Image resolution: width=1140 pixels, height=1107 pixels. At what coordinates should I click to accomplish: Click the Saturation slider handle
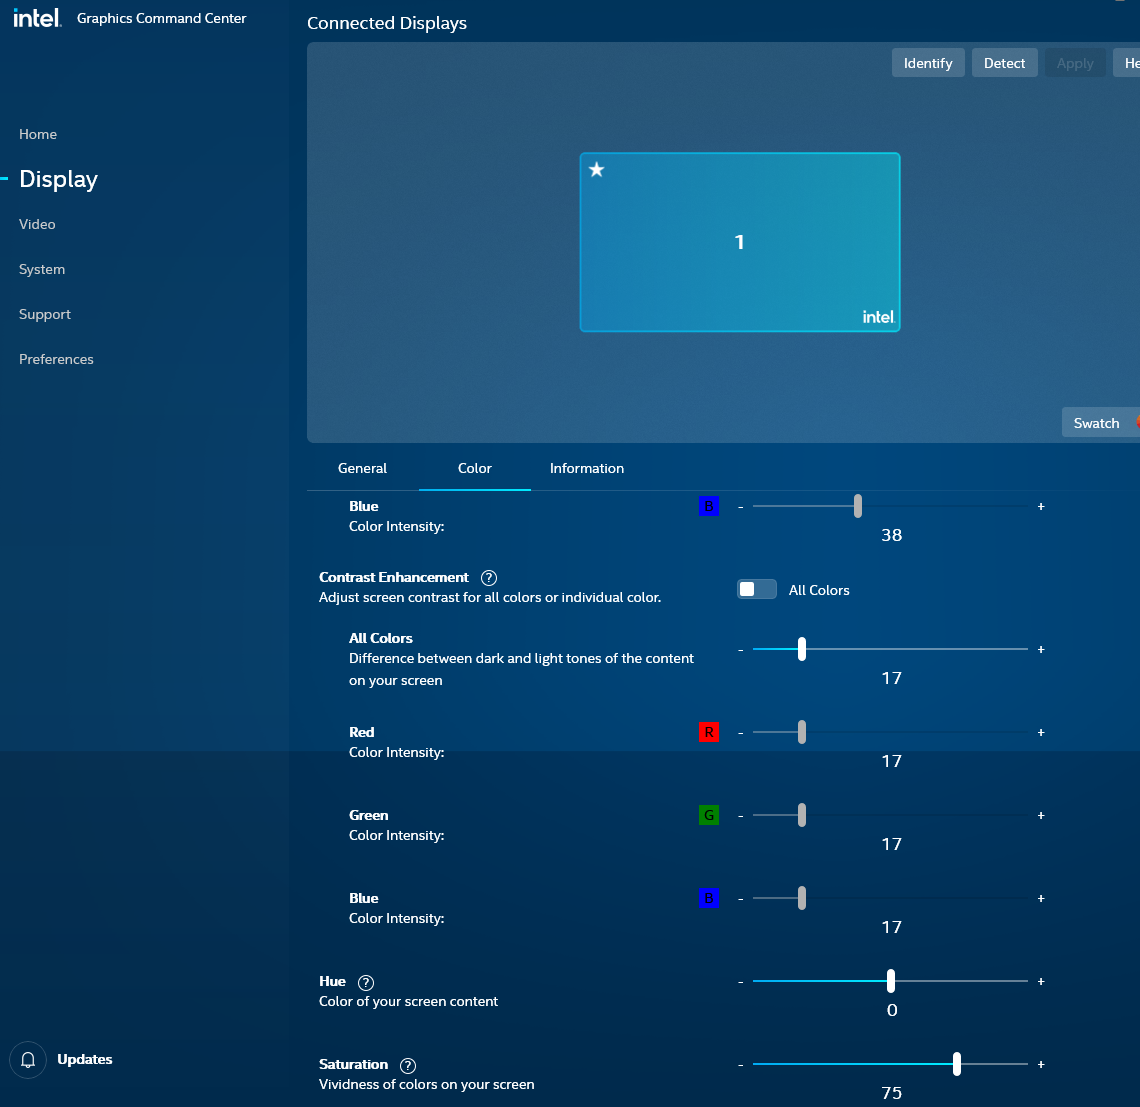pos(957,1064)
